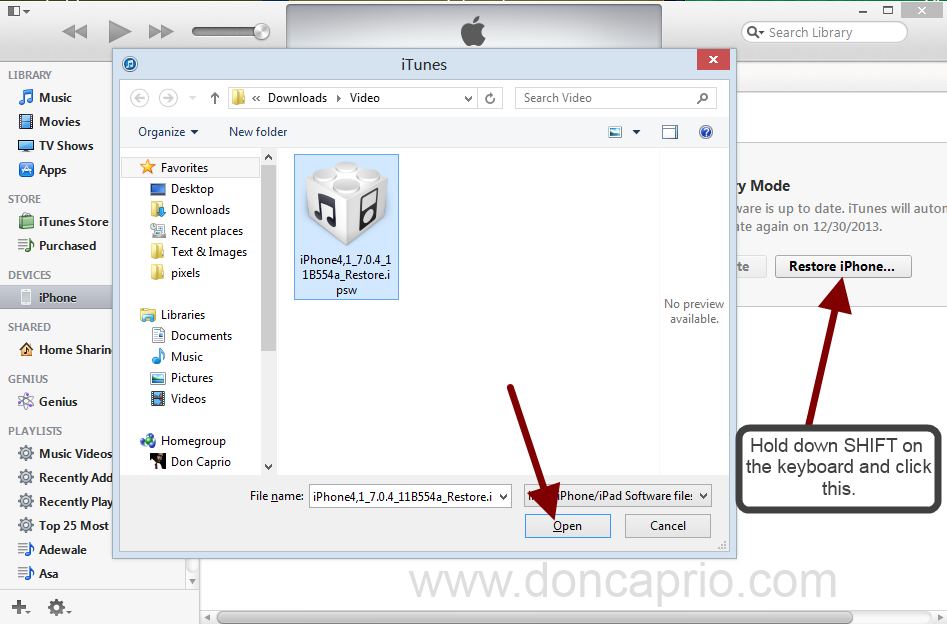Click the Downloads breadcrumb in address bar
The width and height of the screenshot is (947, 624).
(297, 98)
